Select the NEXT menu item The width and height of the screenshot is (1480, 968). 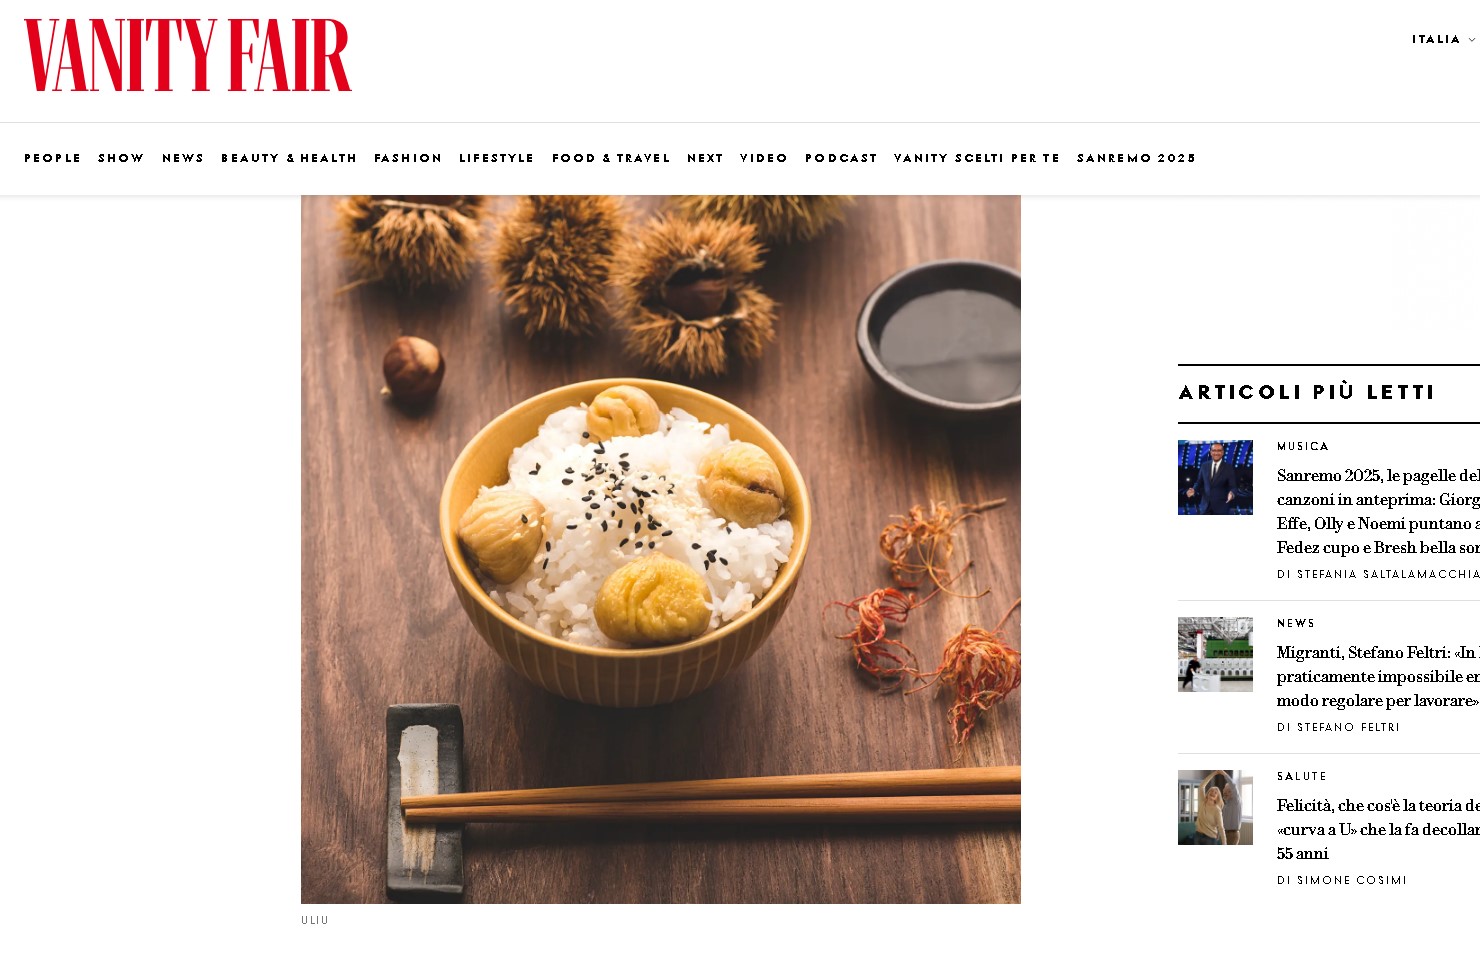coord(705,158)
